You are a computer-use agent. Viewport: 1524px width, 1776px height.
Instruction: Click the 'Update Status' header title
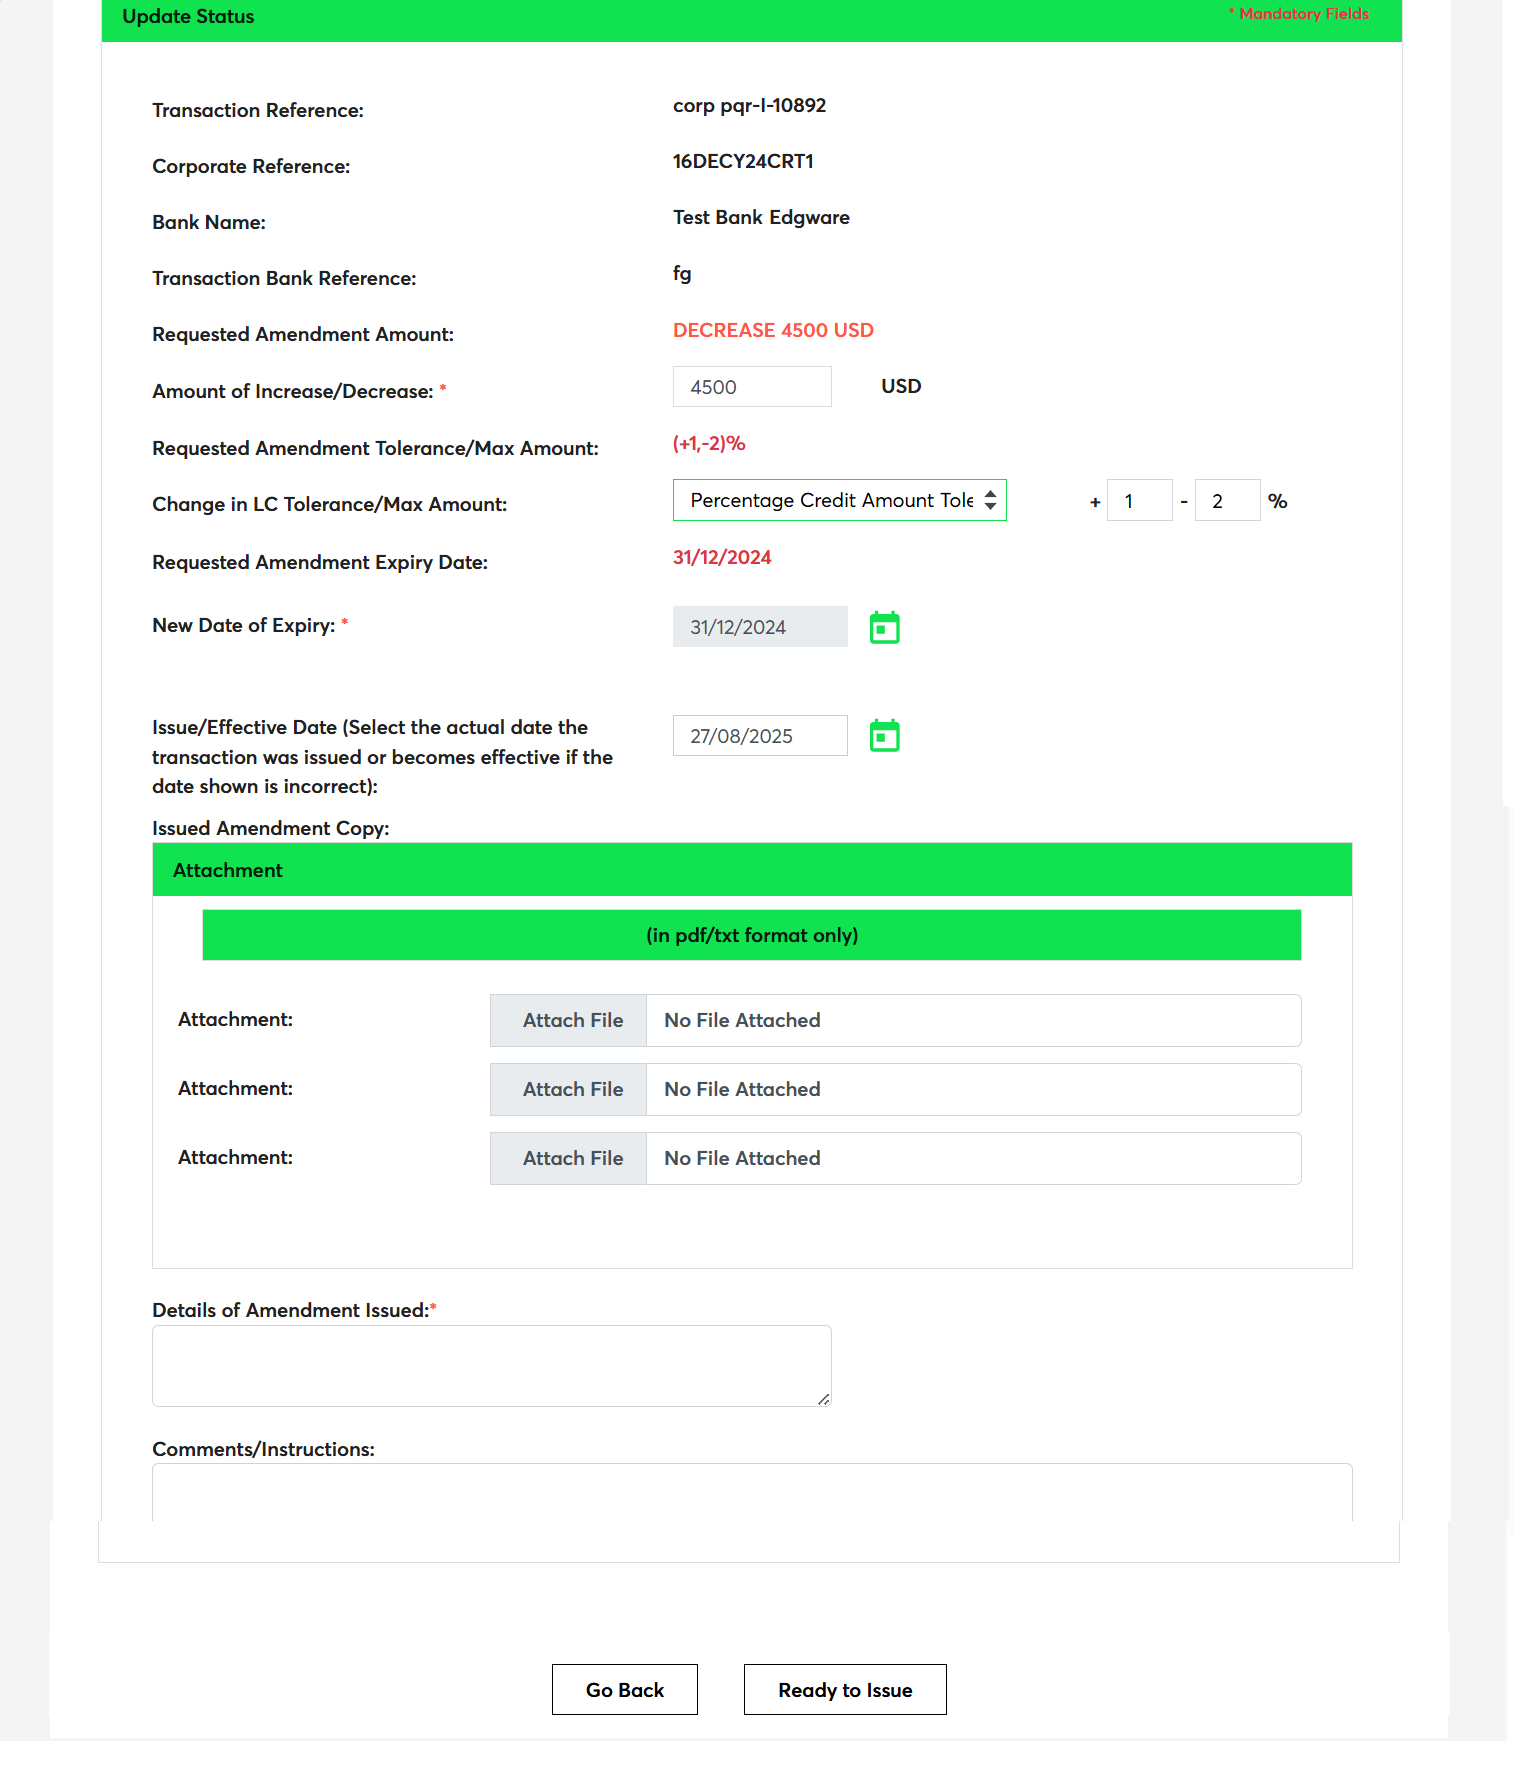188,16
